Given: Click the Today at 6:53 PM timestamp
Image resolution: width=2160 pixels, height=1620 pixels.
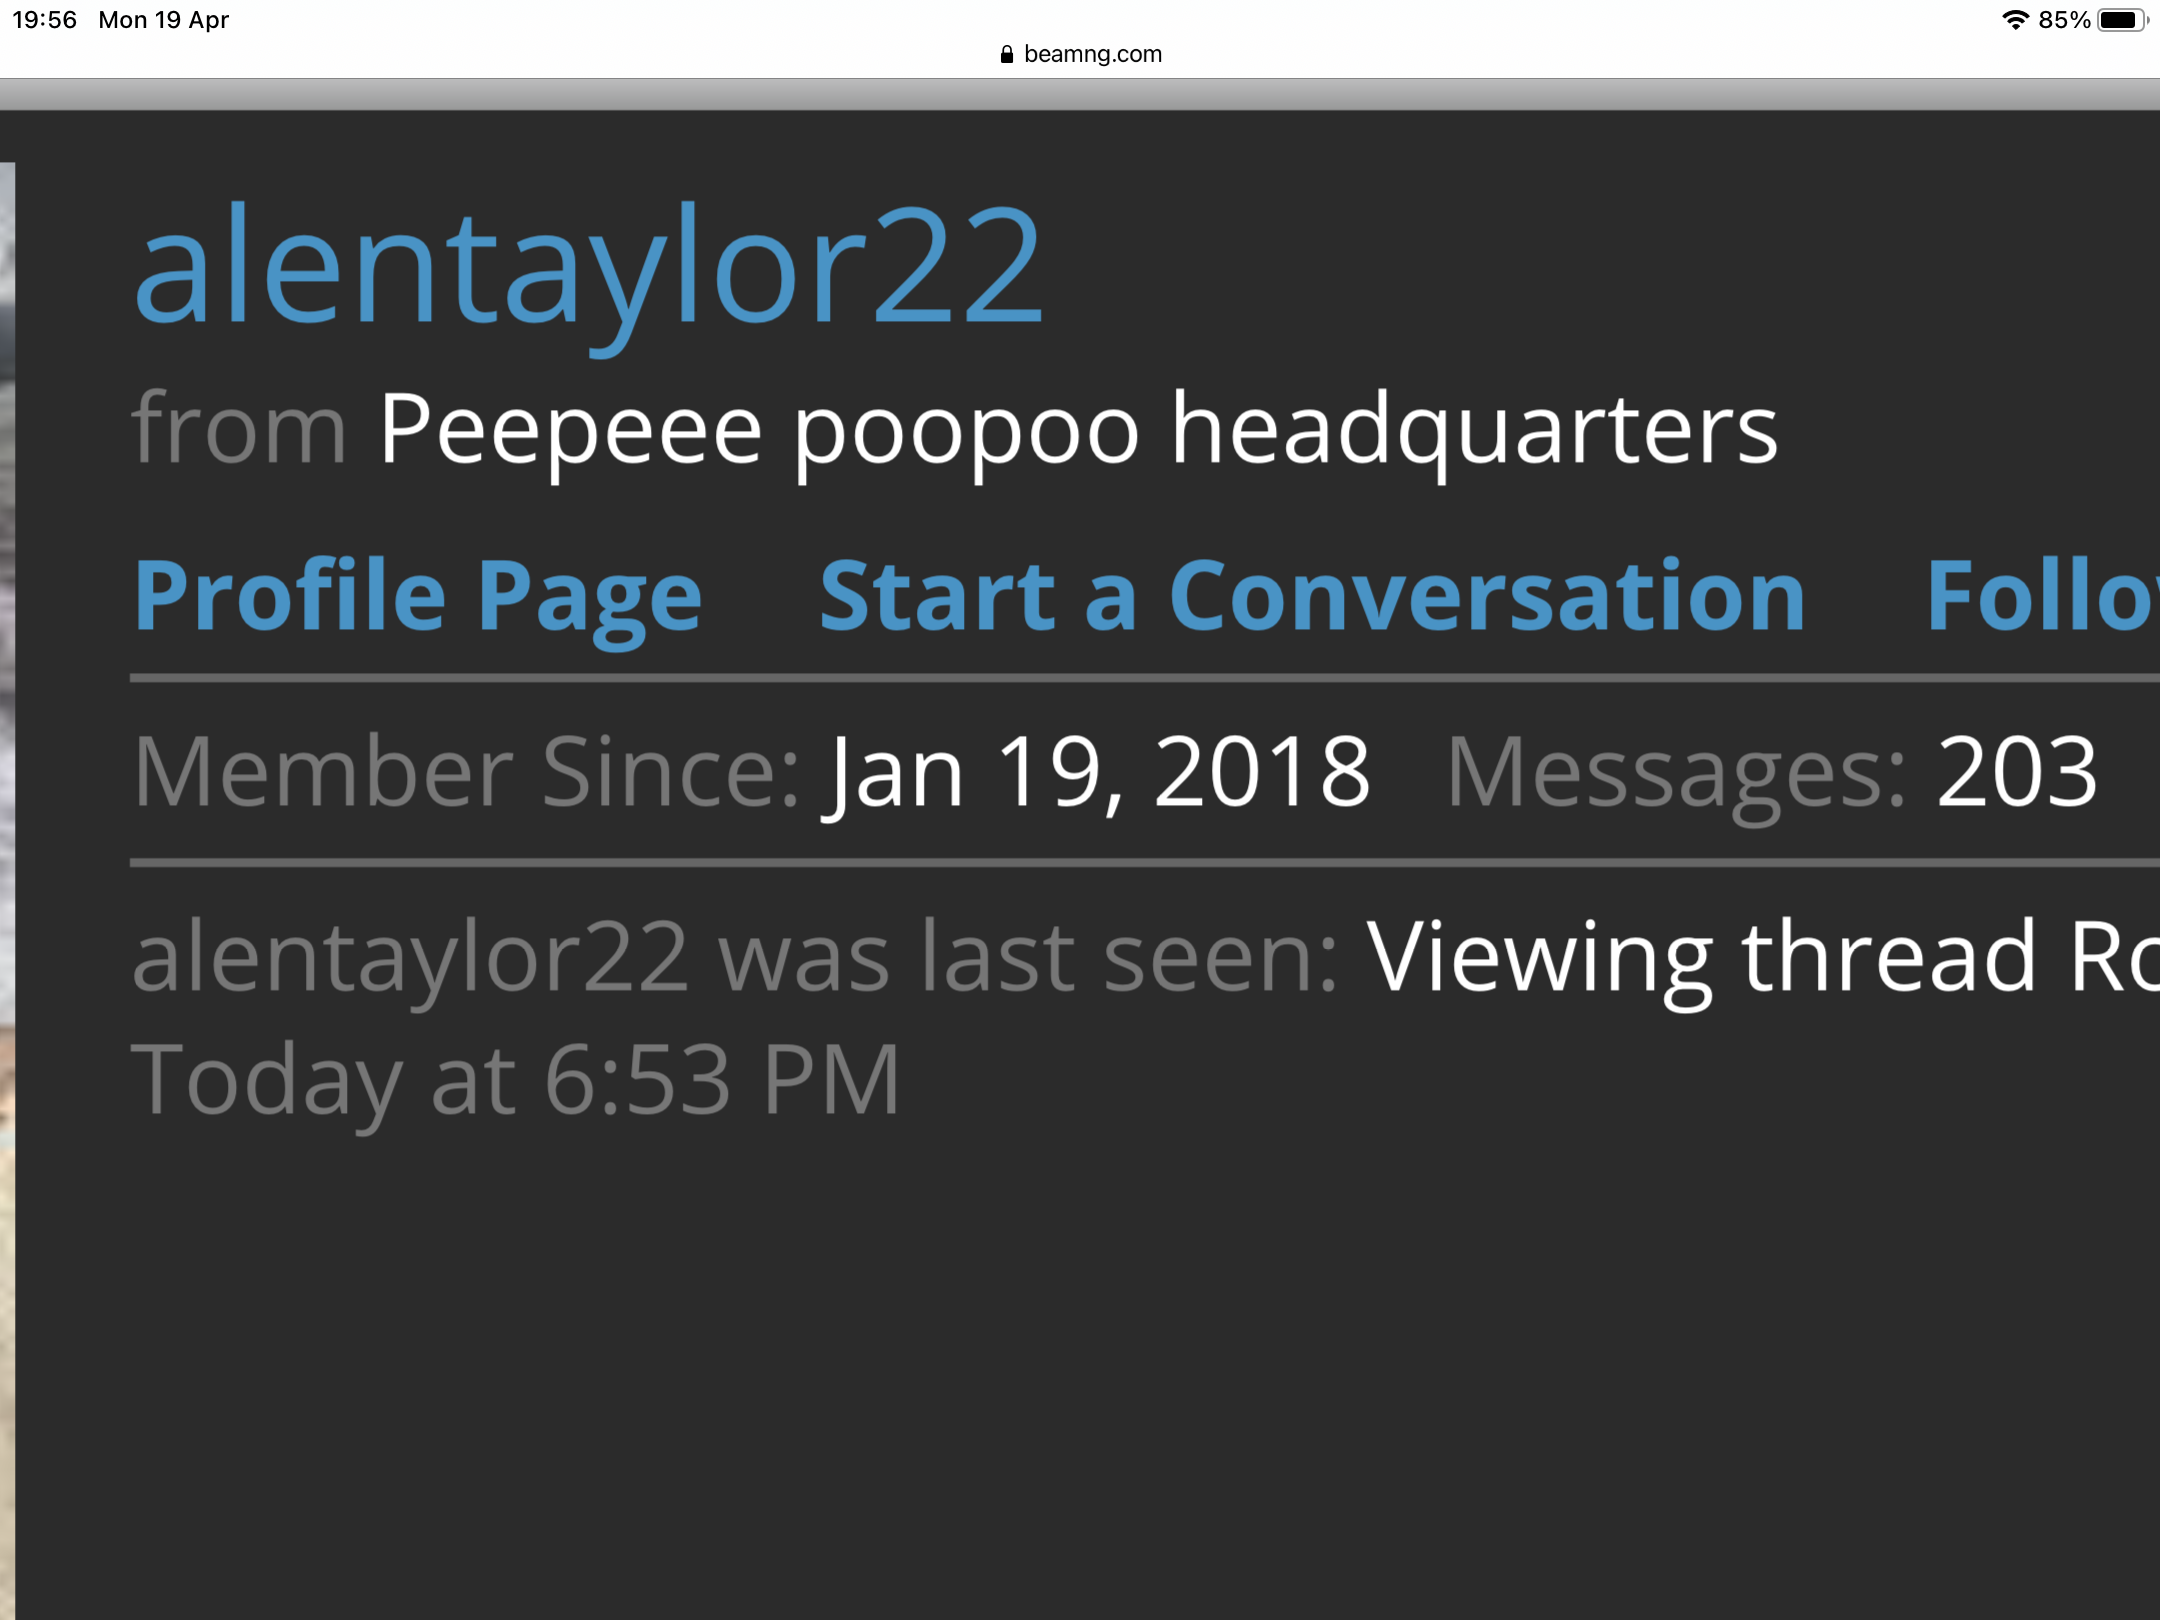Looking at the screenshot, I should pos(516,1082).
